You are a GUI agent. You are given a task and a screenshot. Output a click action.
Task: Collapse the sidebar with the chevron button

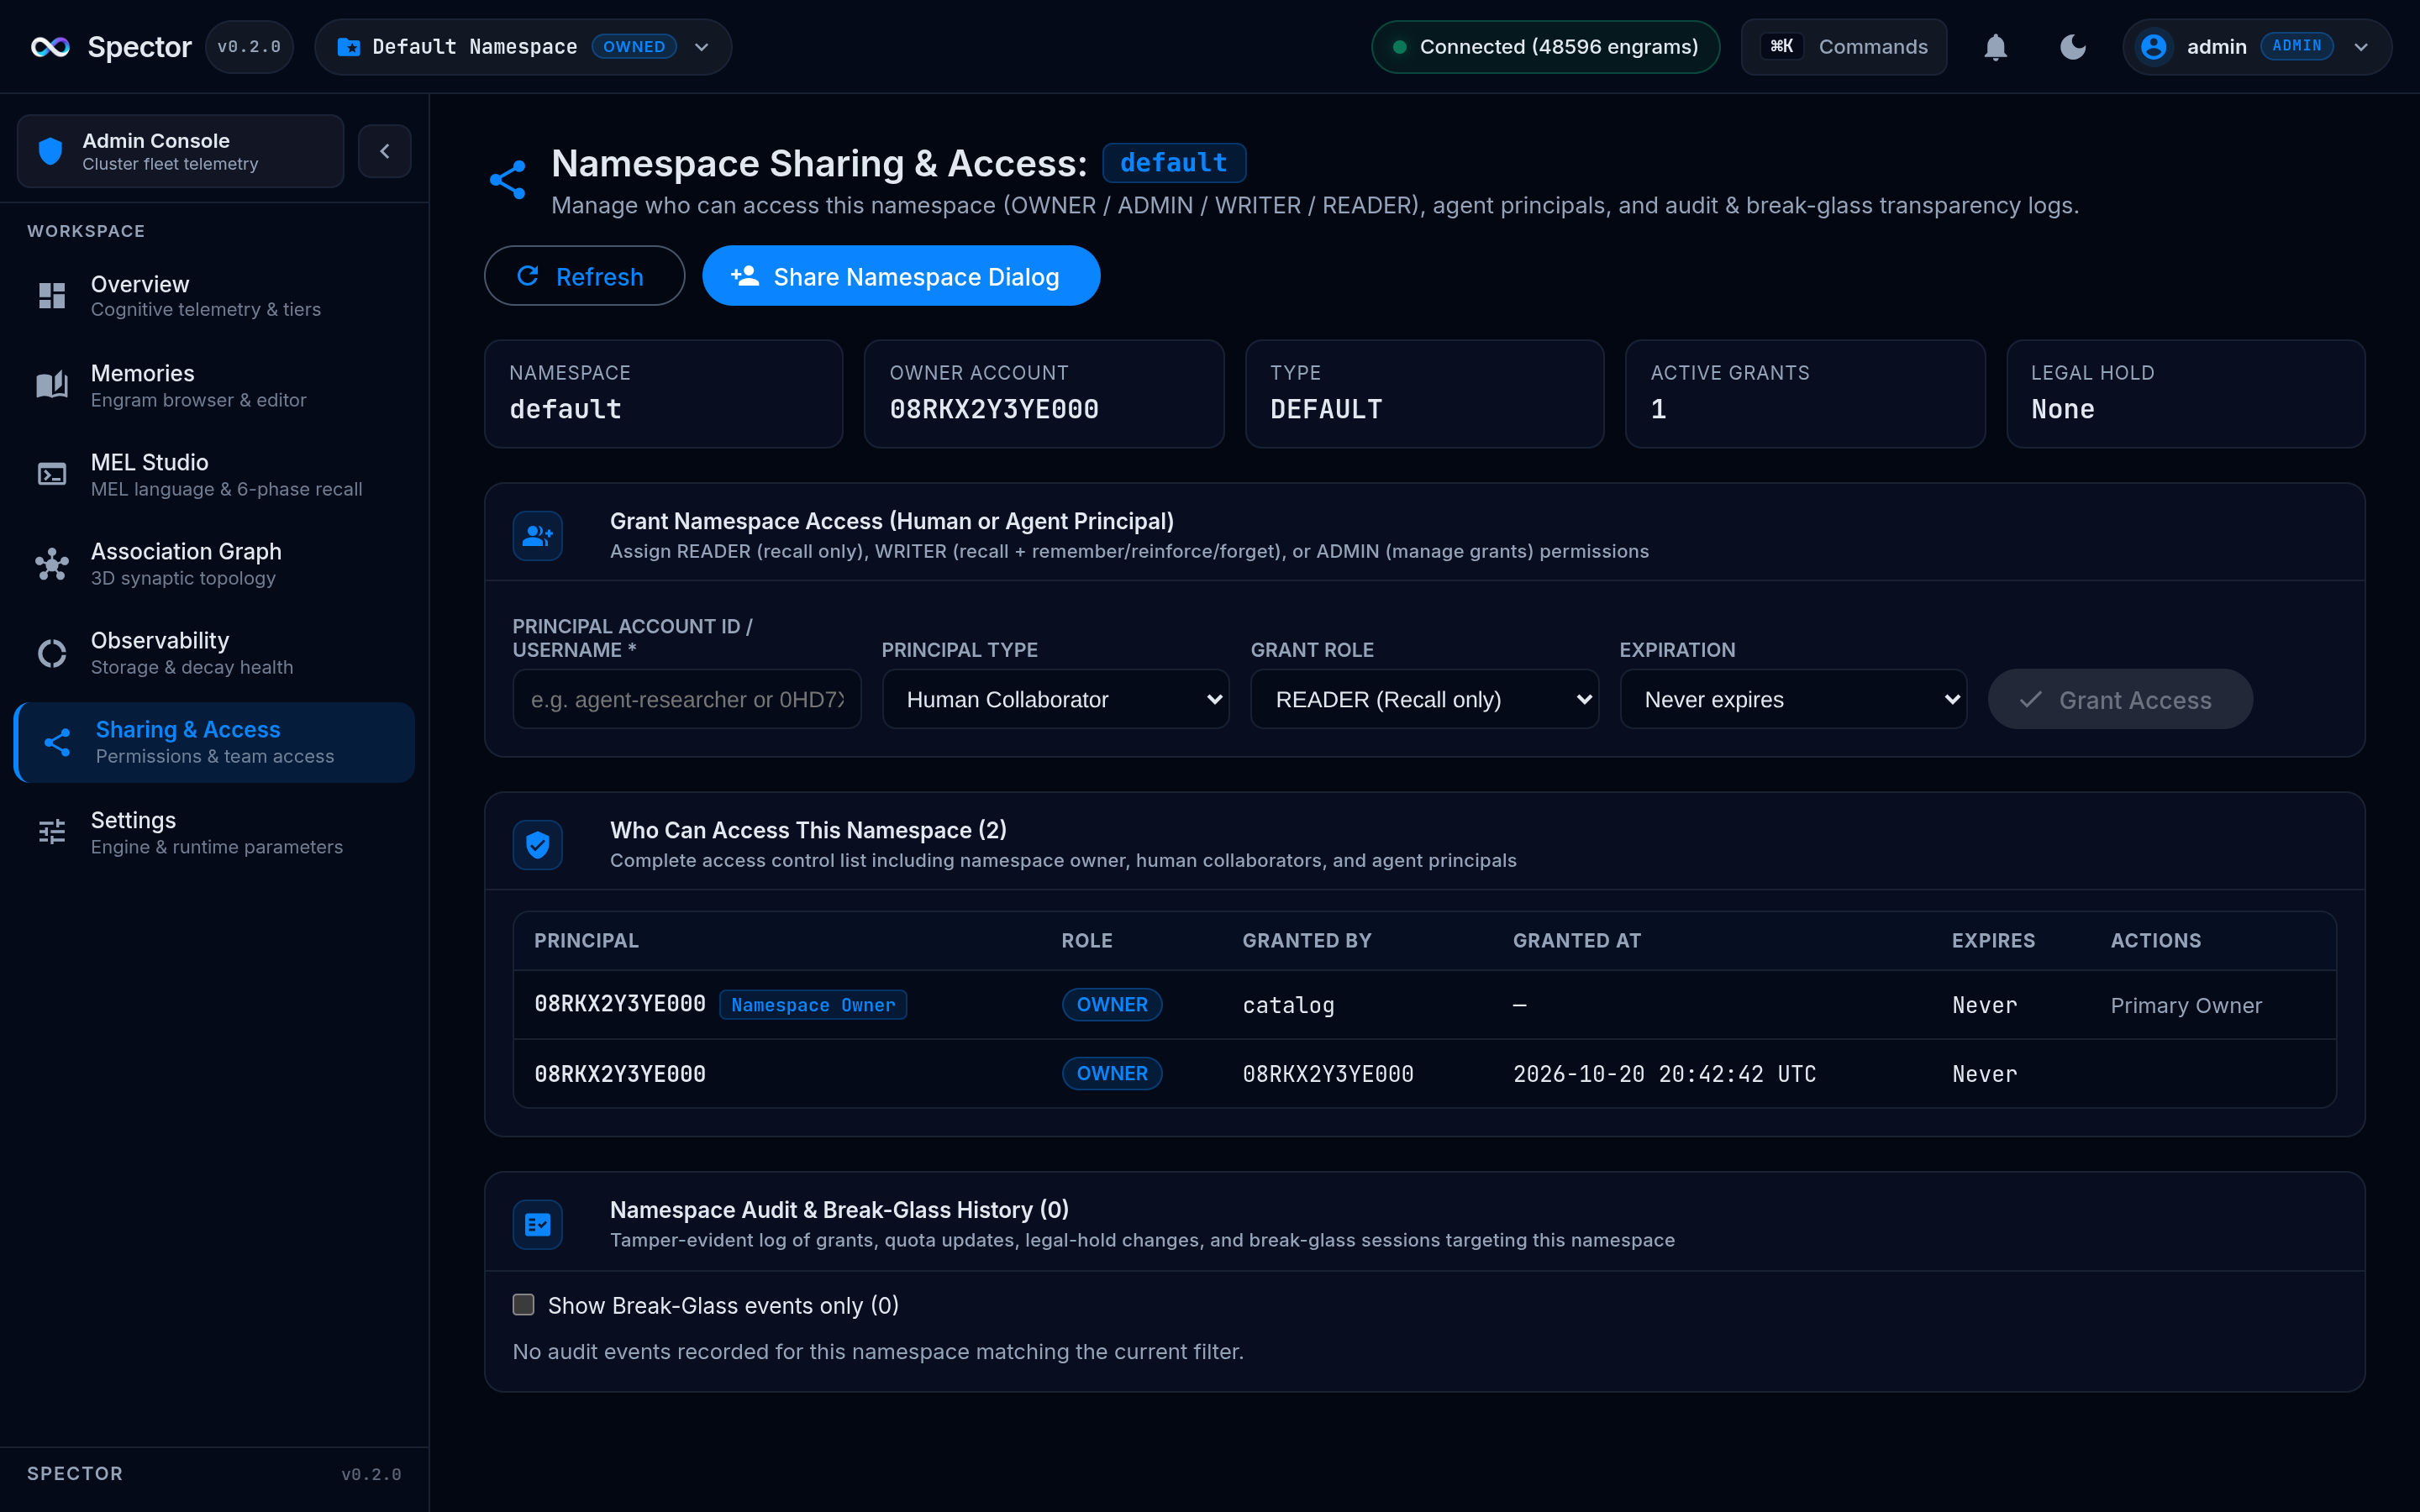(x=385, y=151)
